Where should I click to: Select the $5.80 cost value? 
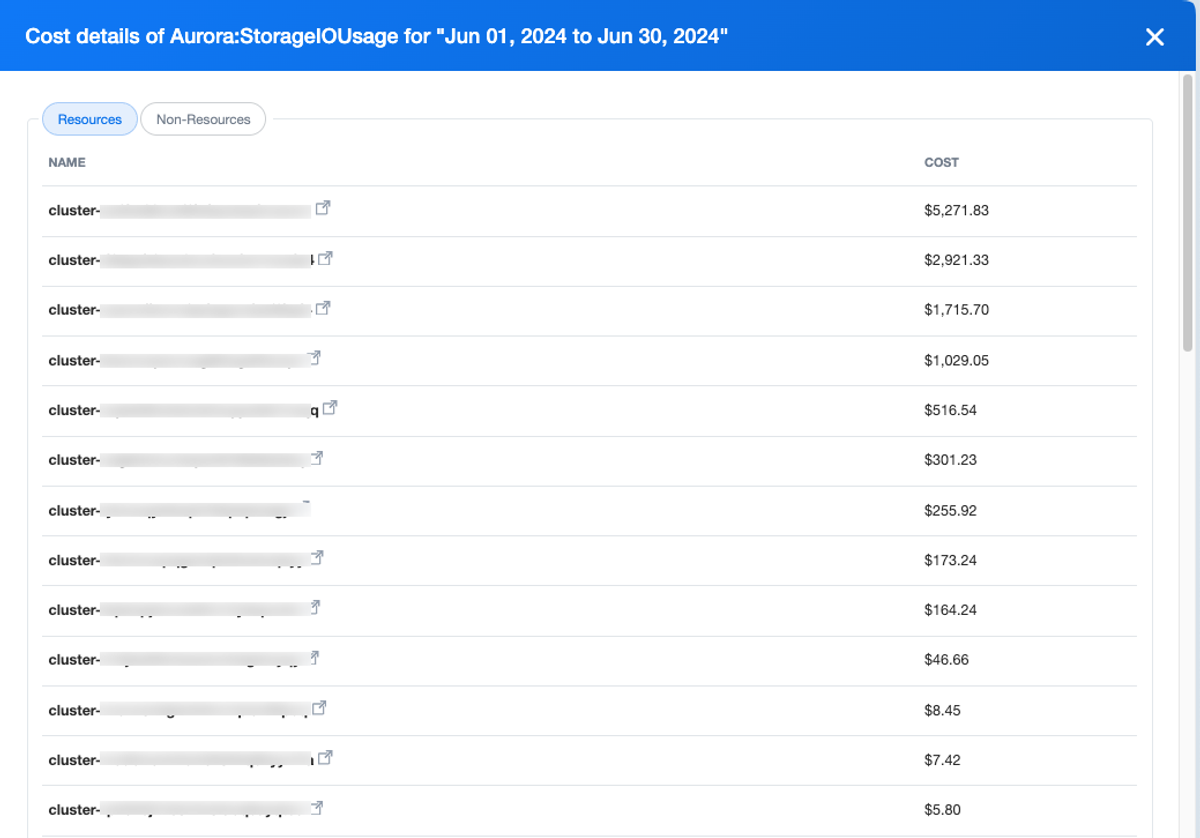(x=942, y=810)
